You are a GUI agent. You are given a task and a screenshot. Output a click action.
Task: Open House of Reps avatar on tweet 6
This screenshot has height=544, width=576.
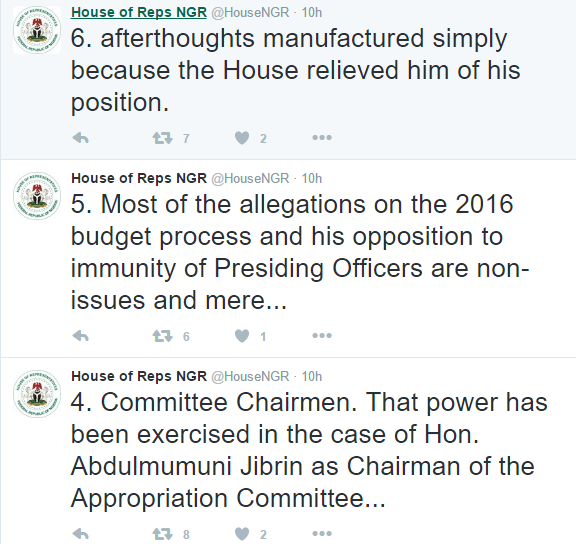pos(37,30)
